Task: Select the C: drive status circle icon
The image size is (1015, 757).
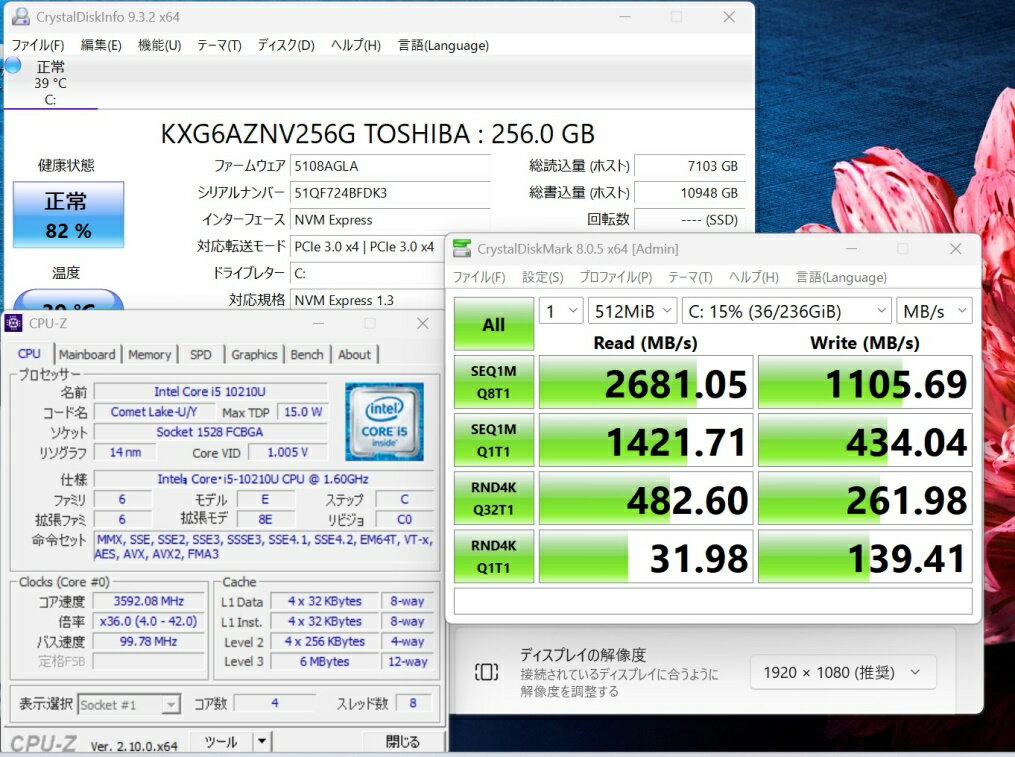Action: click(x=13, y=66)
